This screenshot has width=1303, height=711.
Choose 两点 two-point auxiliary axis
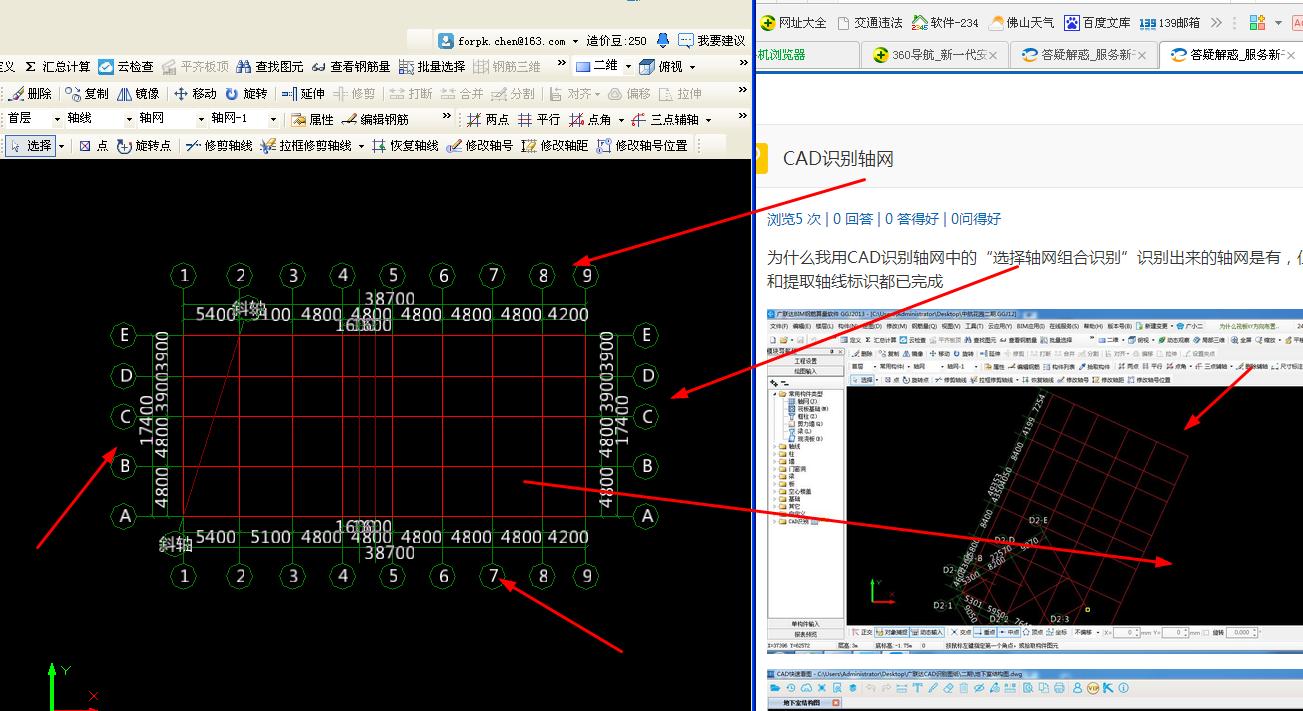click(488, 119)
